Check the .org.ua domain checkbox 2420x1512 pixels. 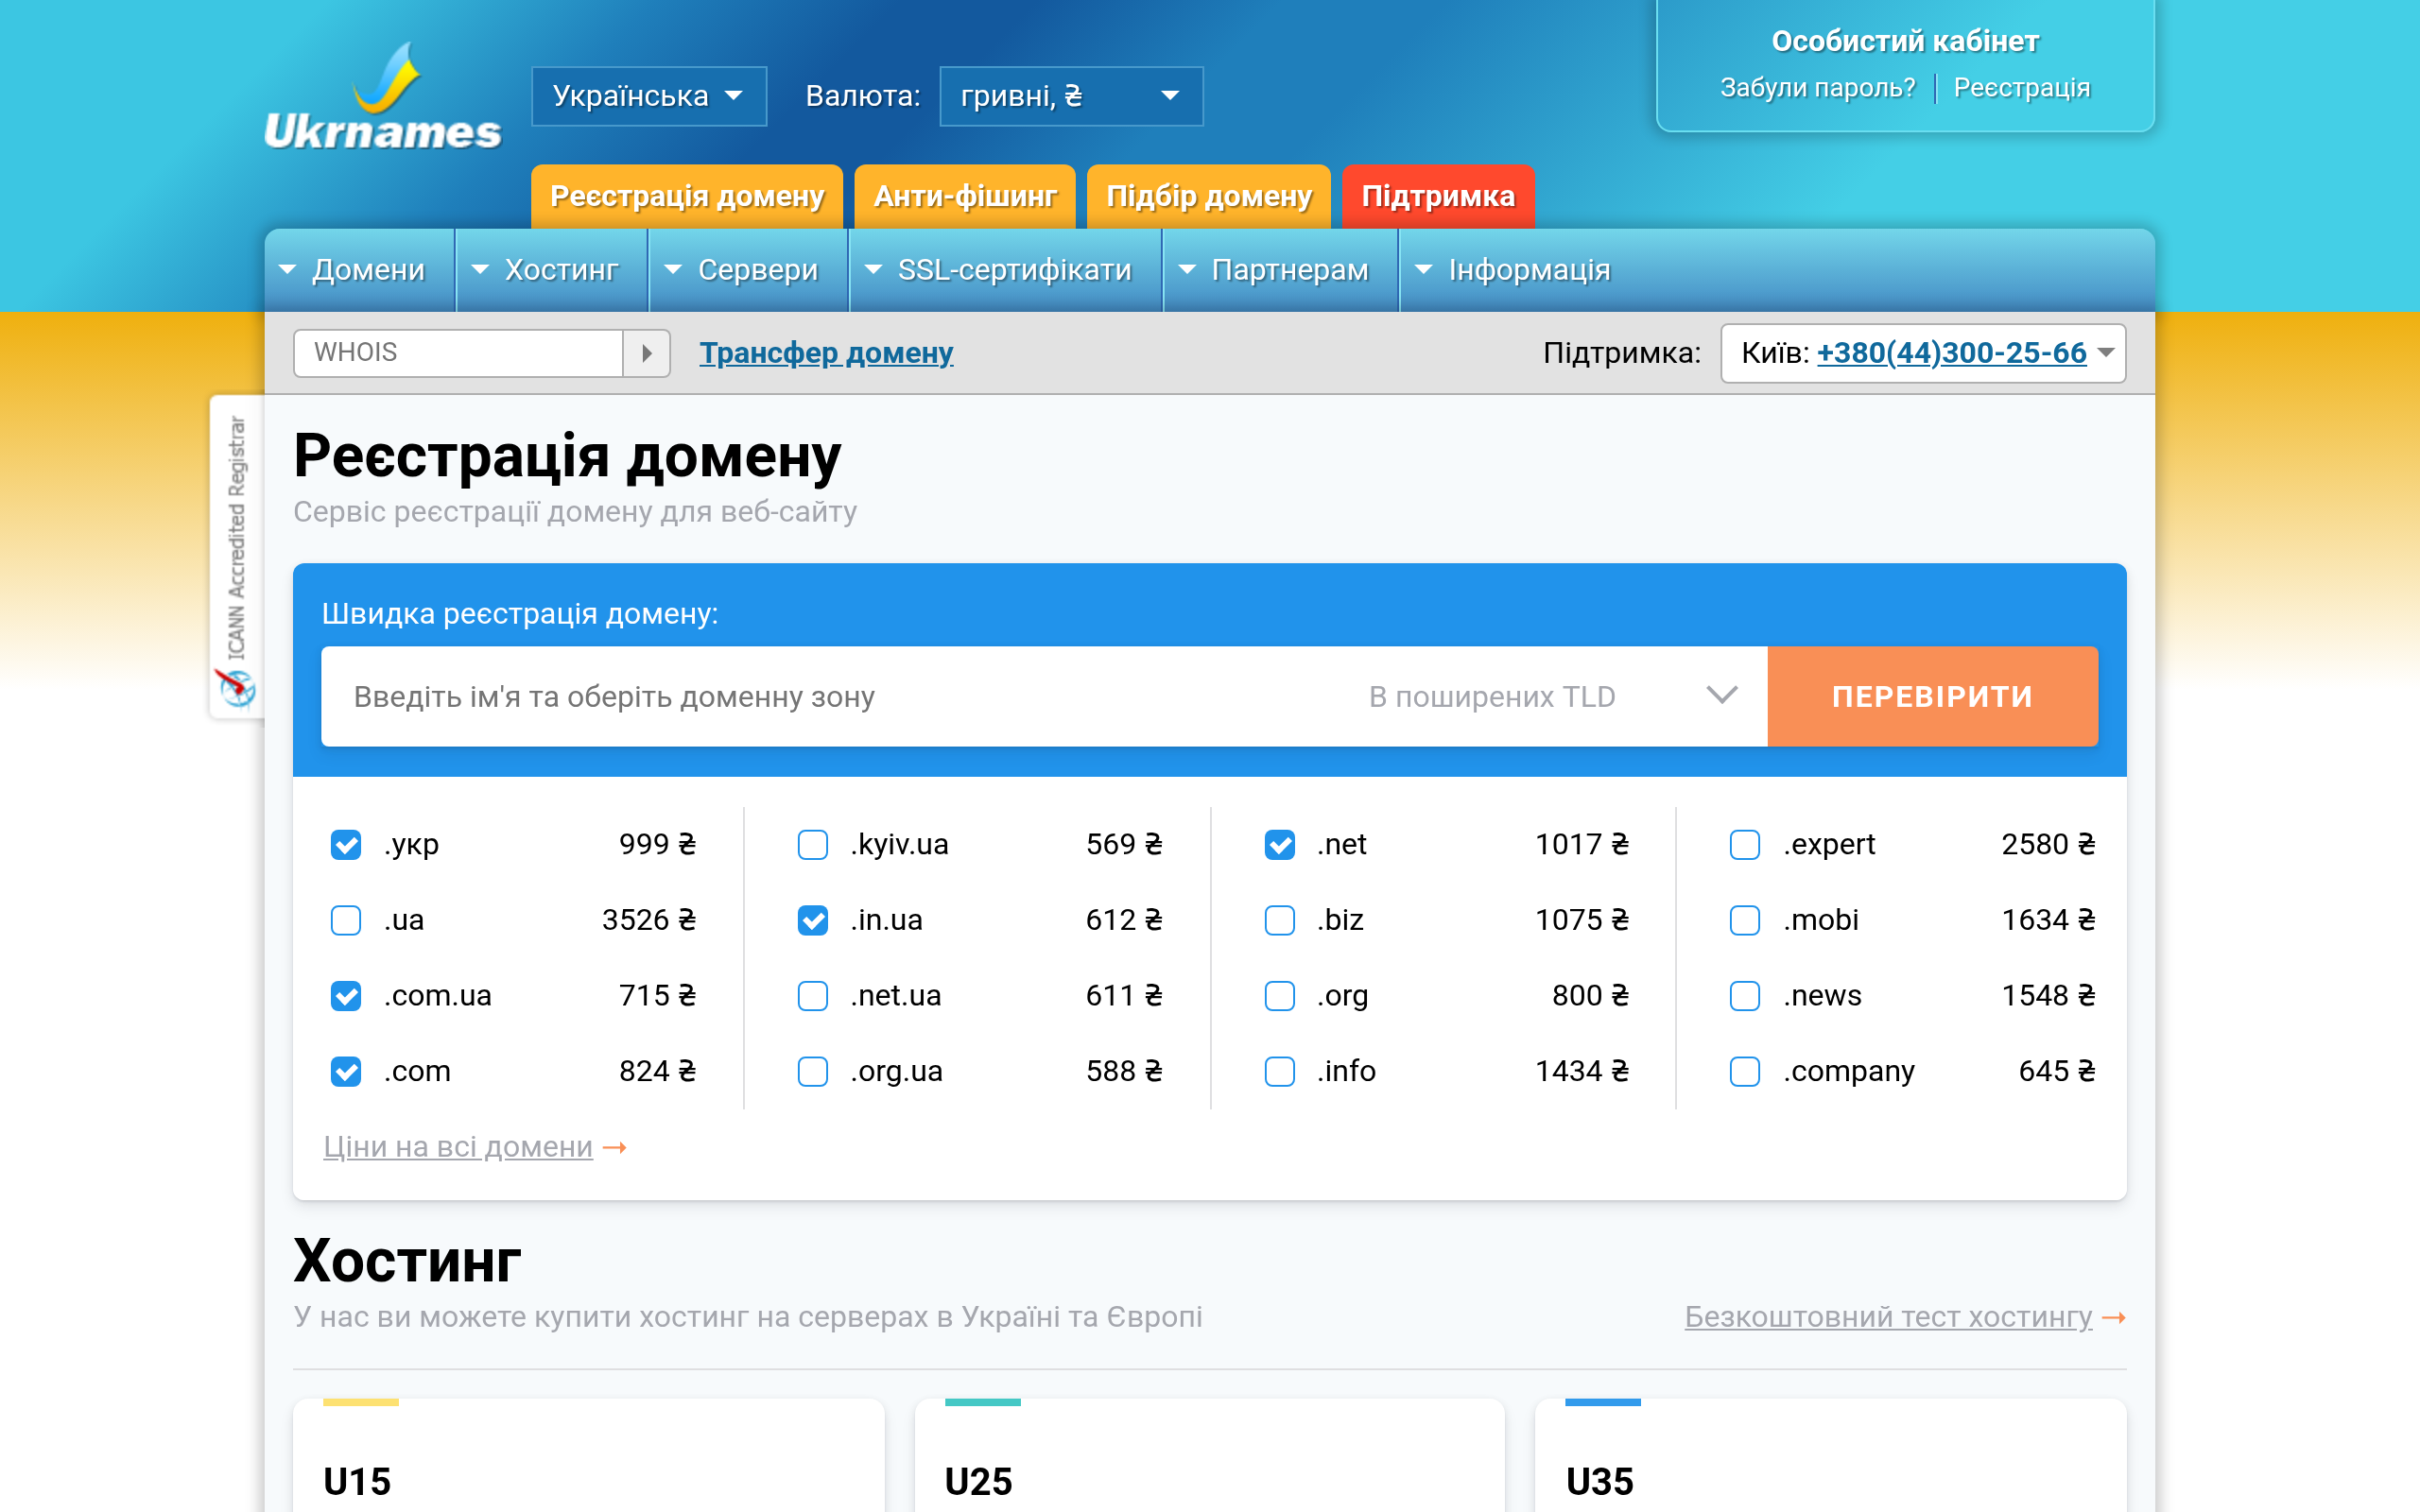click(813, 1072)
